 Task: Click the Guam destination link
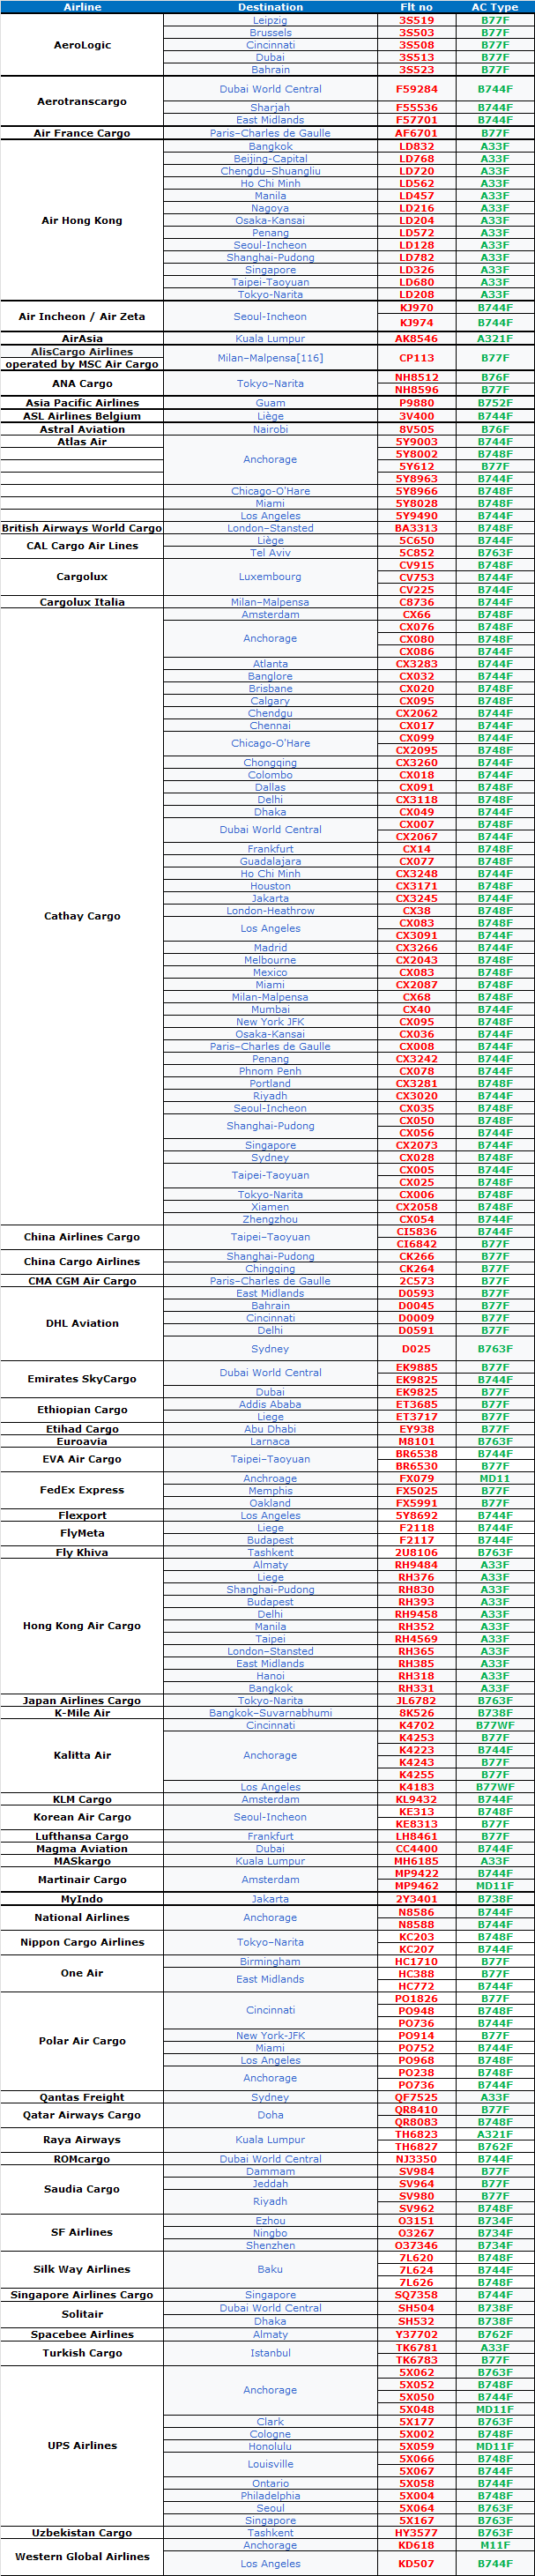pyautogui.click(x=270, y=403)
